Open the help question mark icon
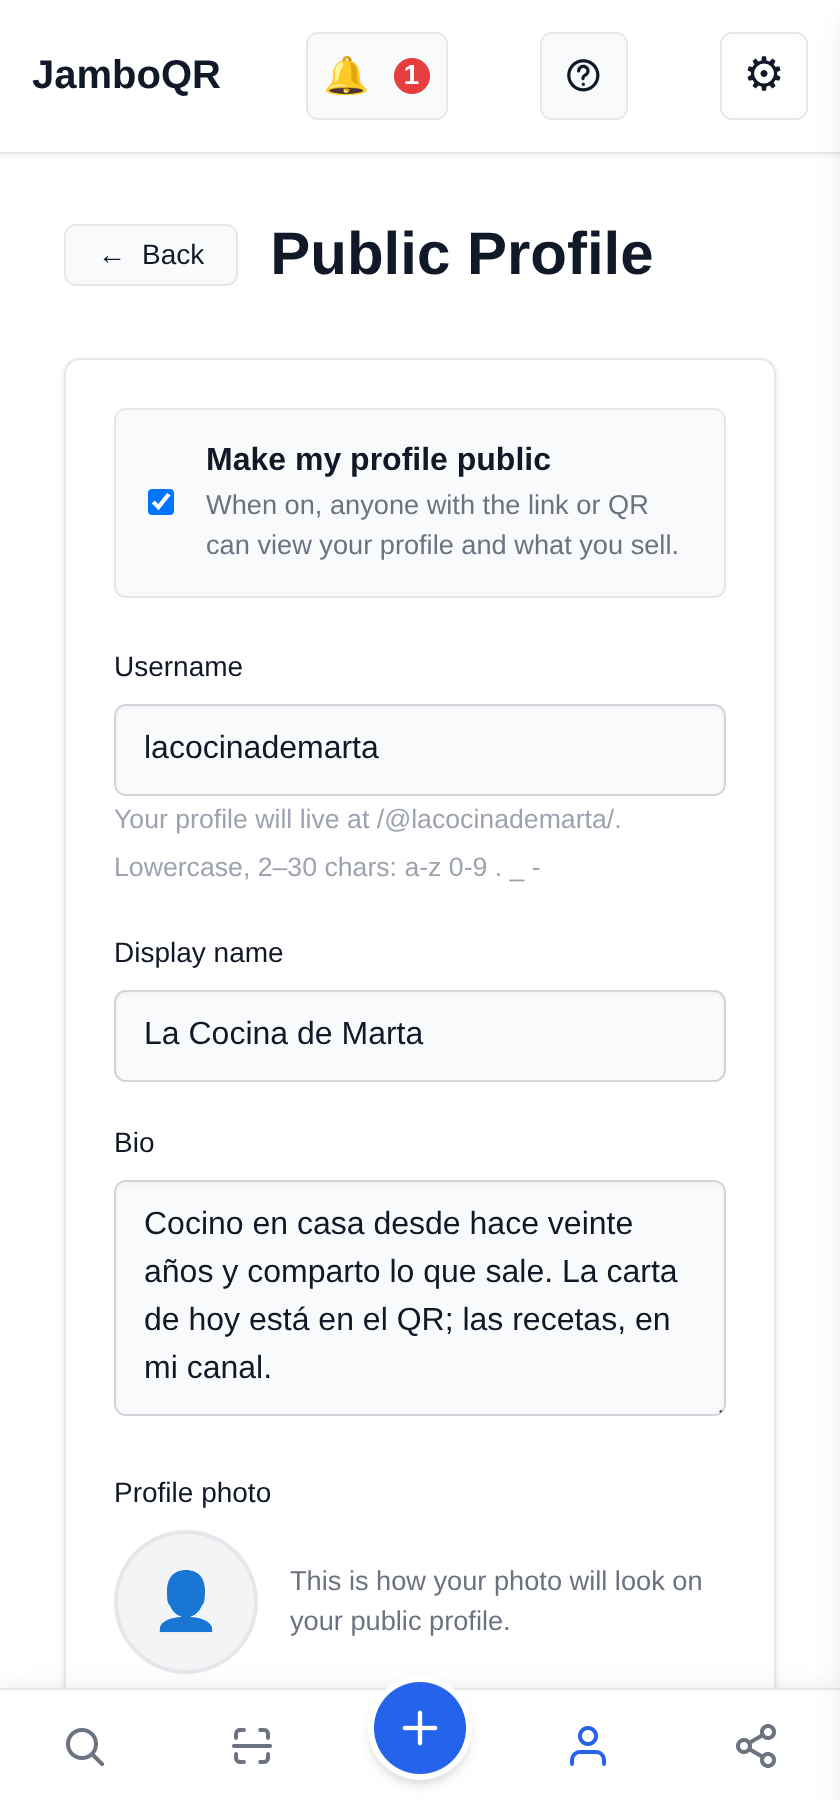Screen dimensions: 840x1800 click(x=584, y=76)
